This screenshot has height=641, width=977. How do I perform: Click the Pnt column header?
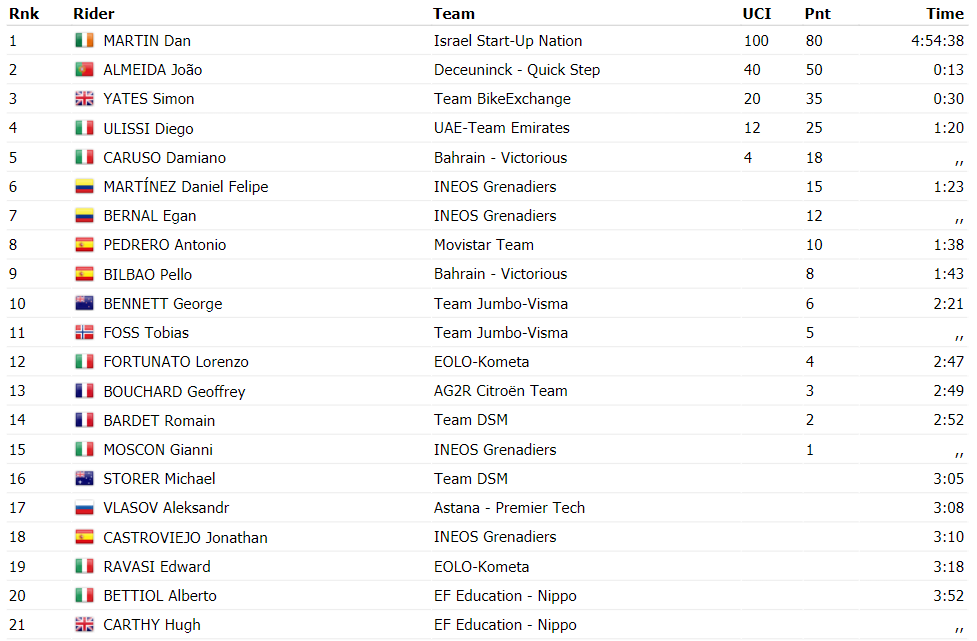tap(817, 14)
